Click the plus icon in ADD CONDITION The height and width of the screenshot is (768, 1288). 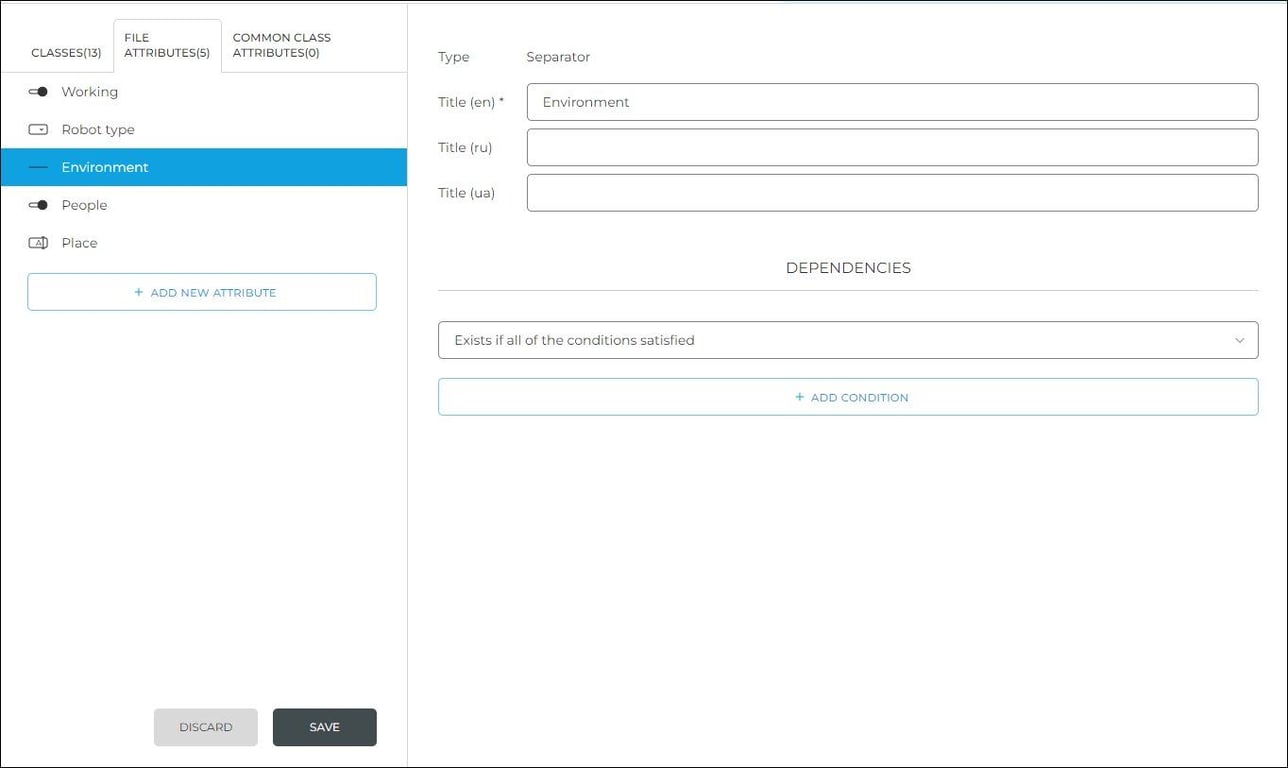click(799, 397)
